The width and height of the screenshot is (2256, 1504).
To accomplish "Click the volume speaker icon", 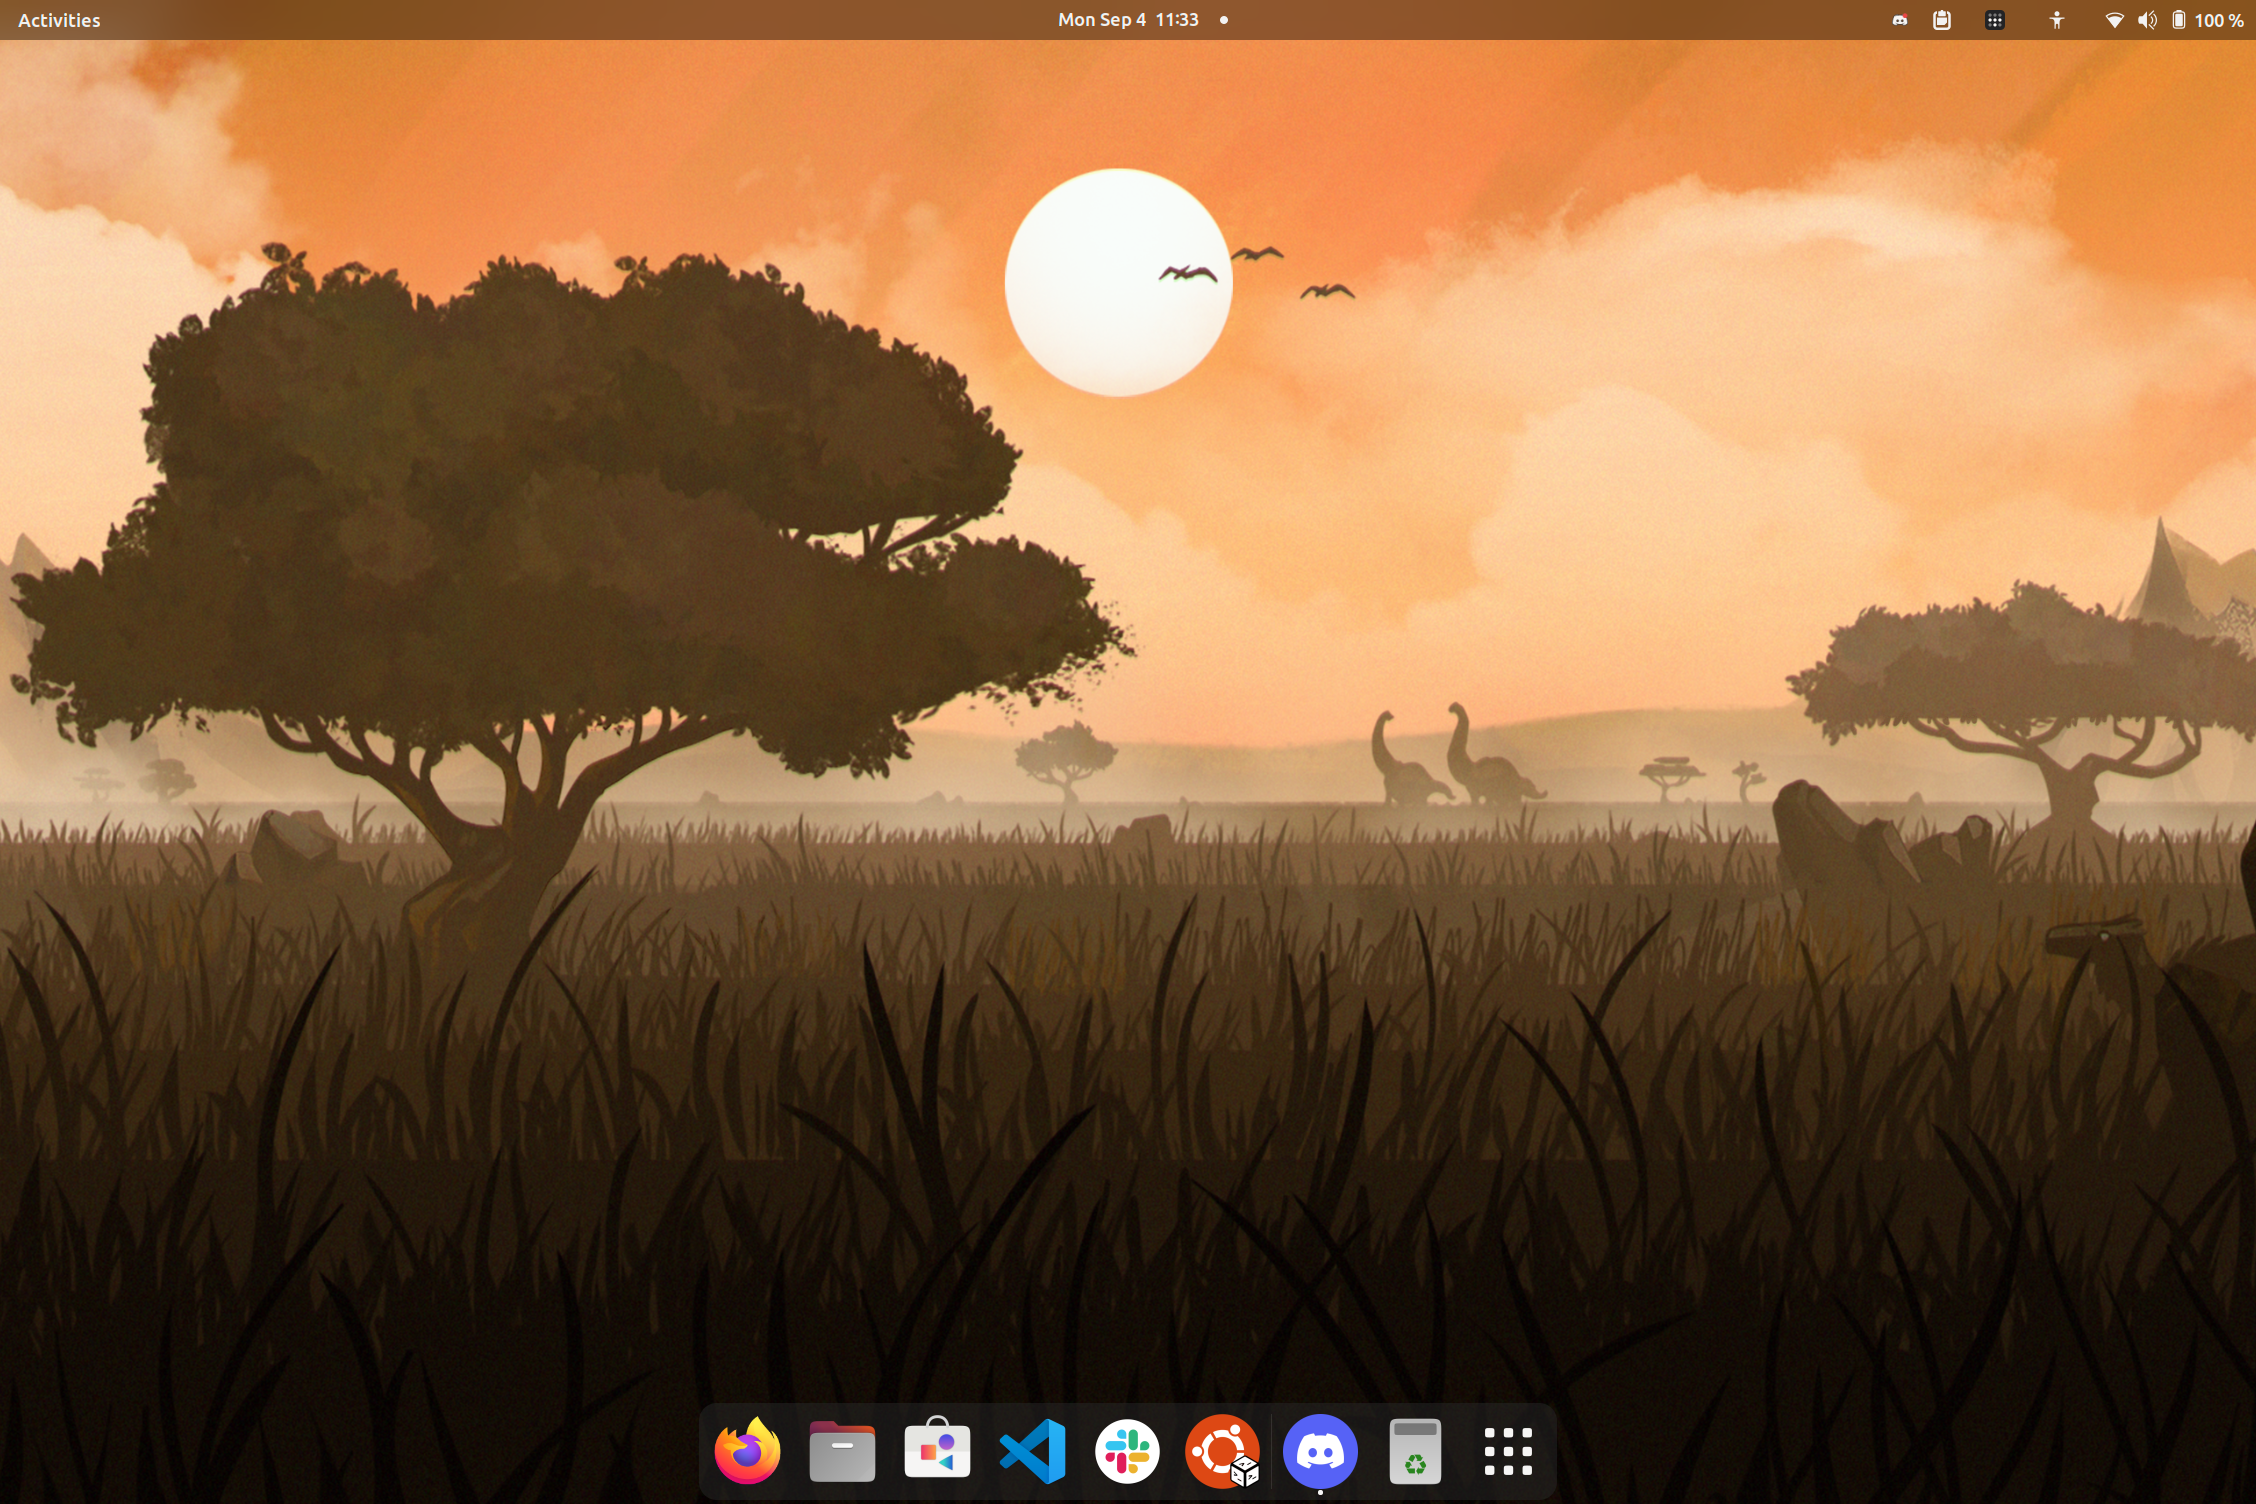I will coord(2147,20).
